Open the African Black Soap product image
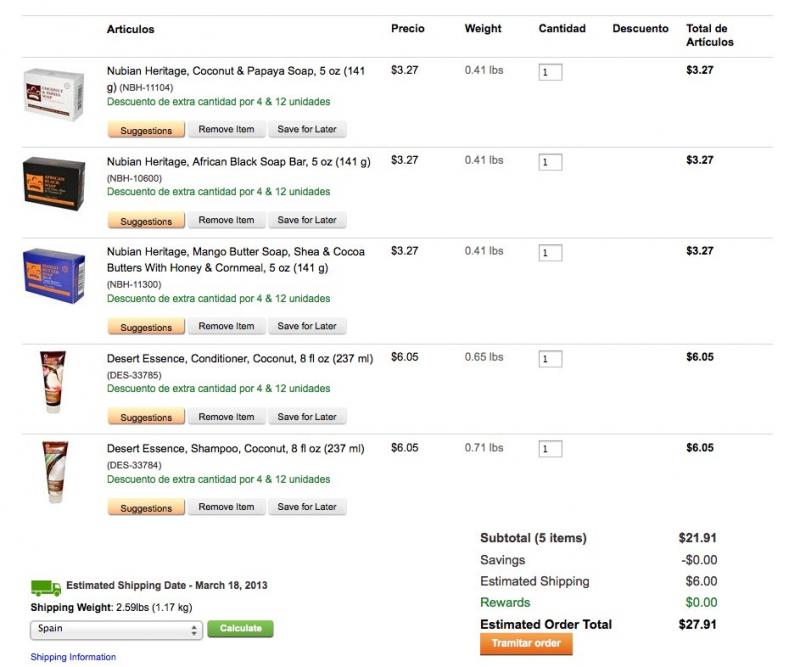Viewport: 800px width, 667px height. (x=54, y=184)
